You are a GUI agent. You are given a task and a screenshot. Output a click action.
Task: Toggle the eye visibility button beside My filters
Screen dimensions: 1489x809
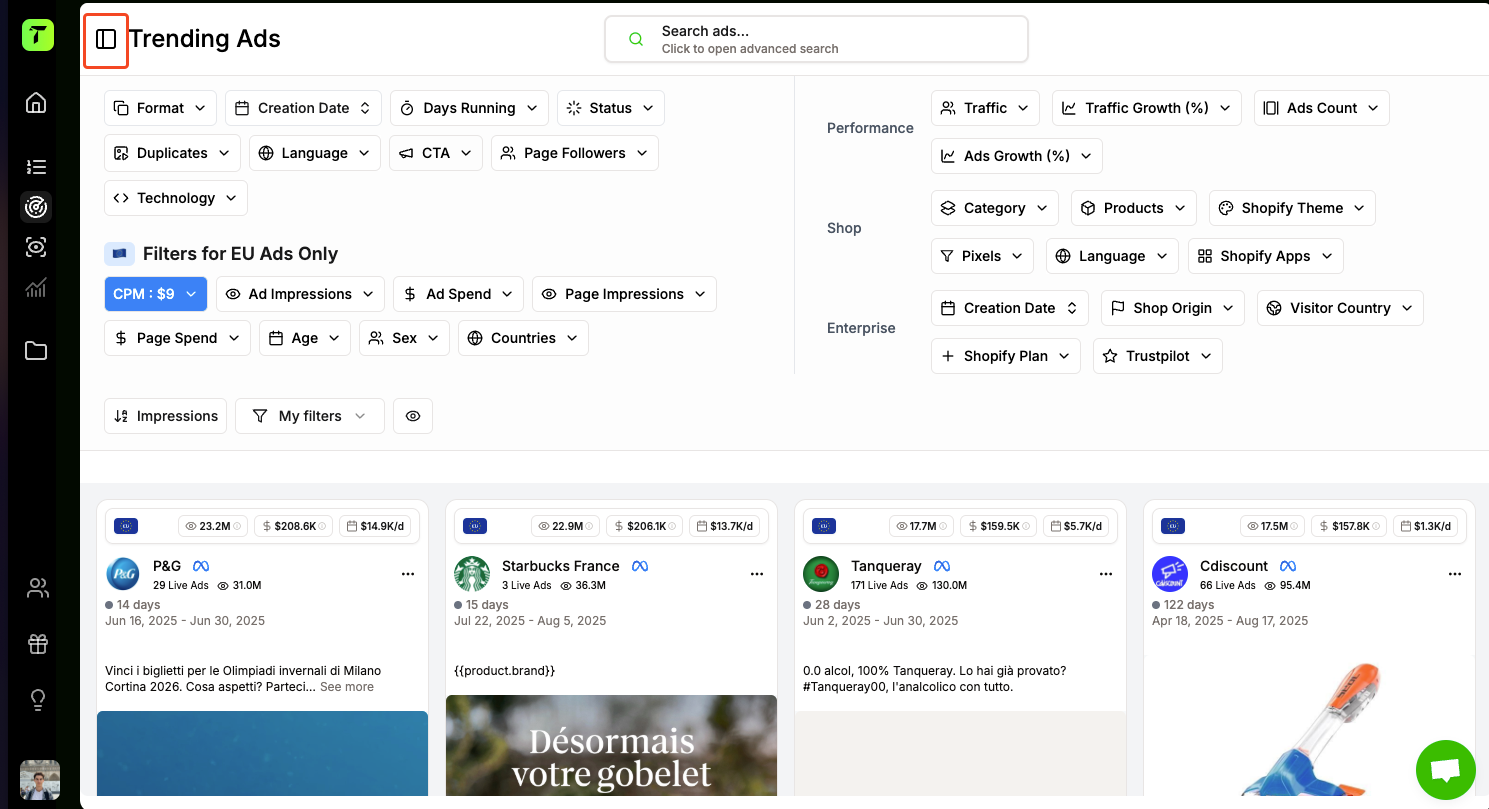point(413,416)
